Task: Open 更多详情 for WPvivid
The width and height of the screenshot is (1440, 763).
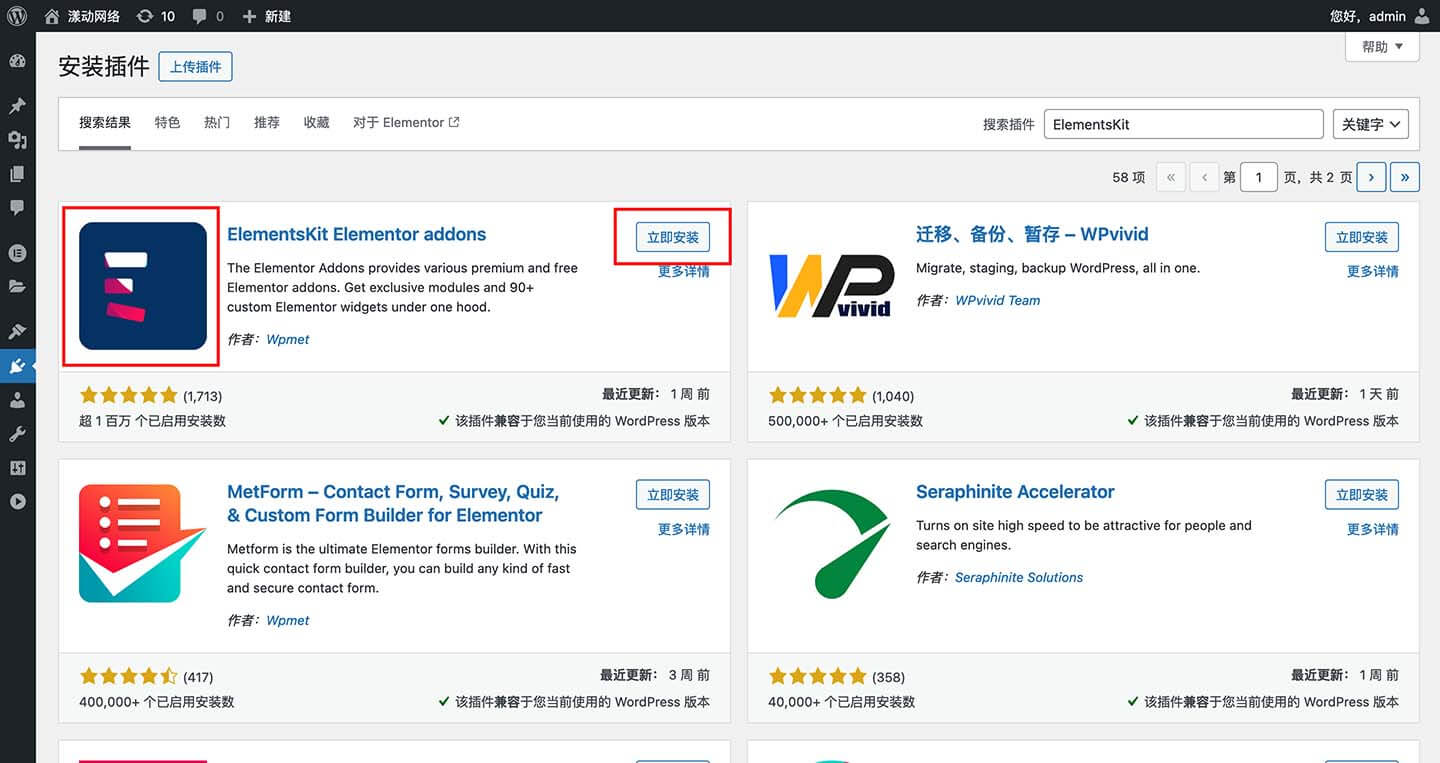Action: [1373, 271]
